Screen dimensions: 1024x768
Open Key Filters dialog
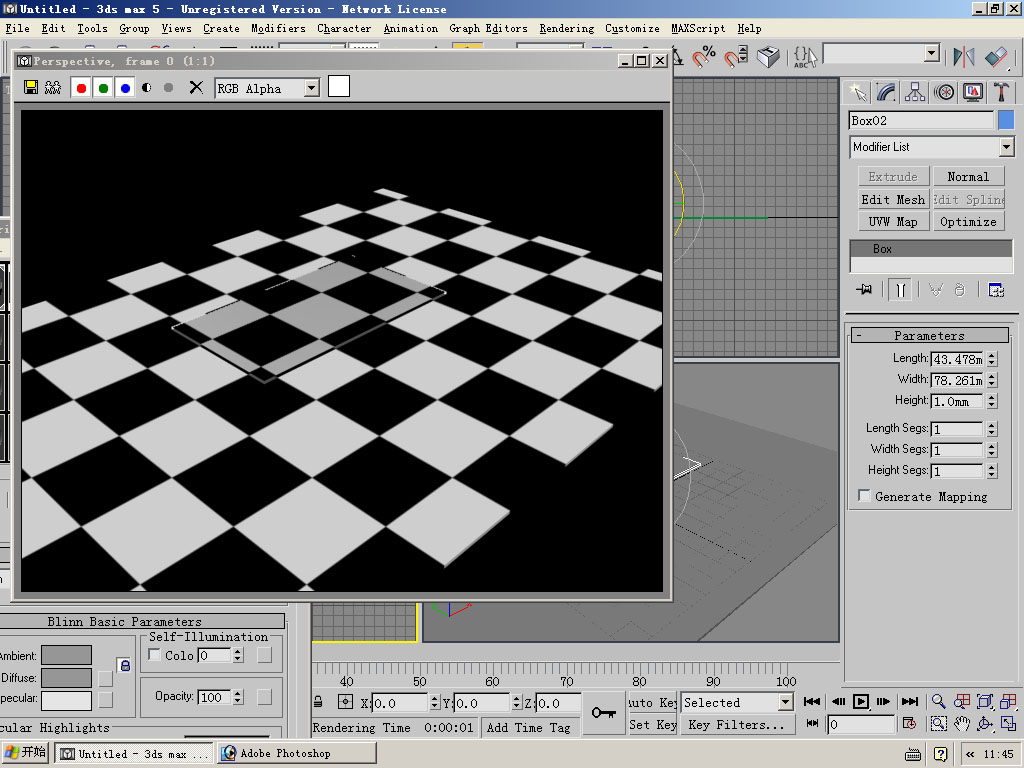(737, 725)
